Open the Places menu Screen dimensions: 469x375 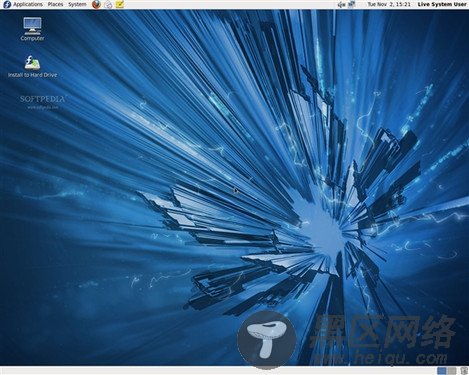tap(55, 4)
